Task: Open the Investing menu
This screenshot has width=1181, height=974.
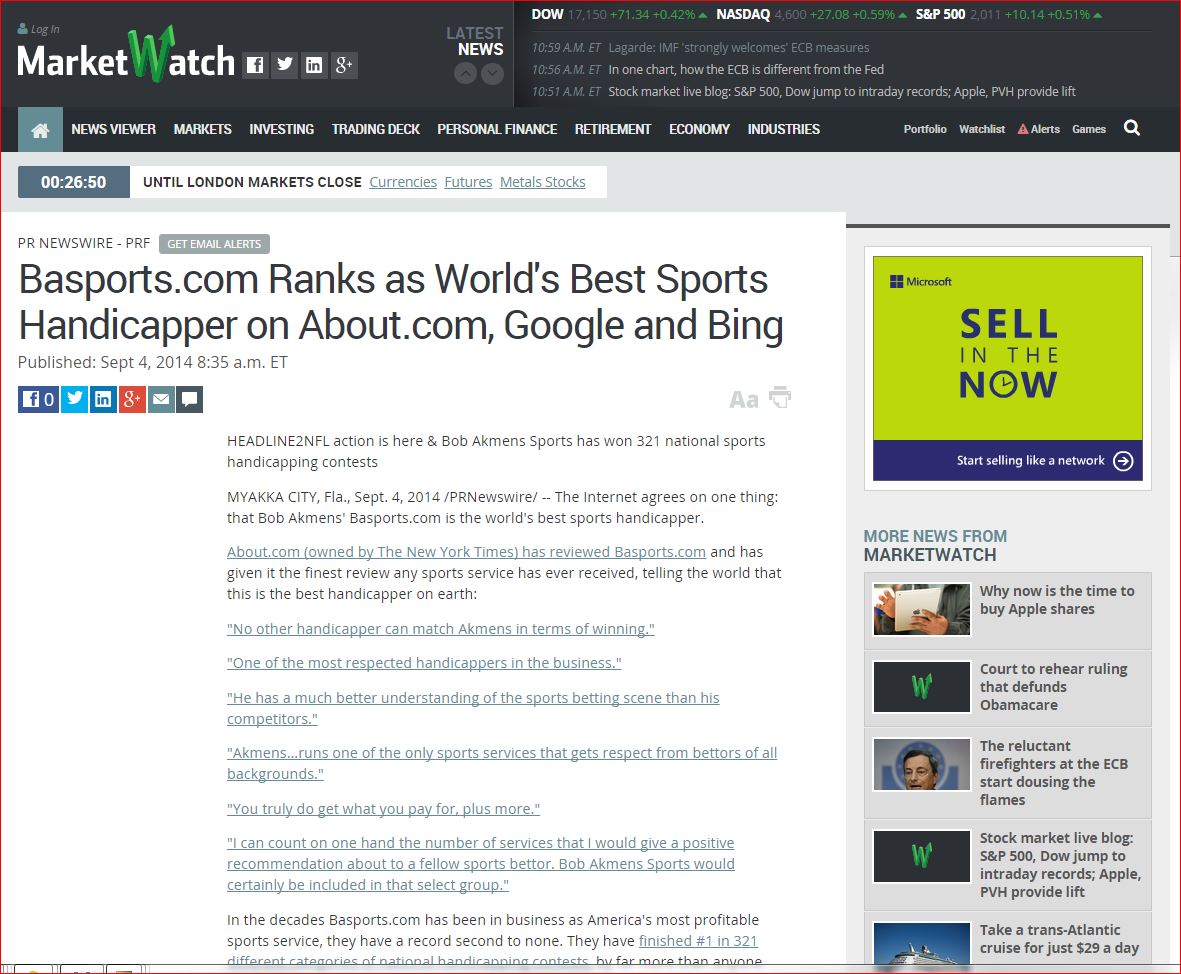Action: [x=282, y=130]
